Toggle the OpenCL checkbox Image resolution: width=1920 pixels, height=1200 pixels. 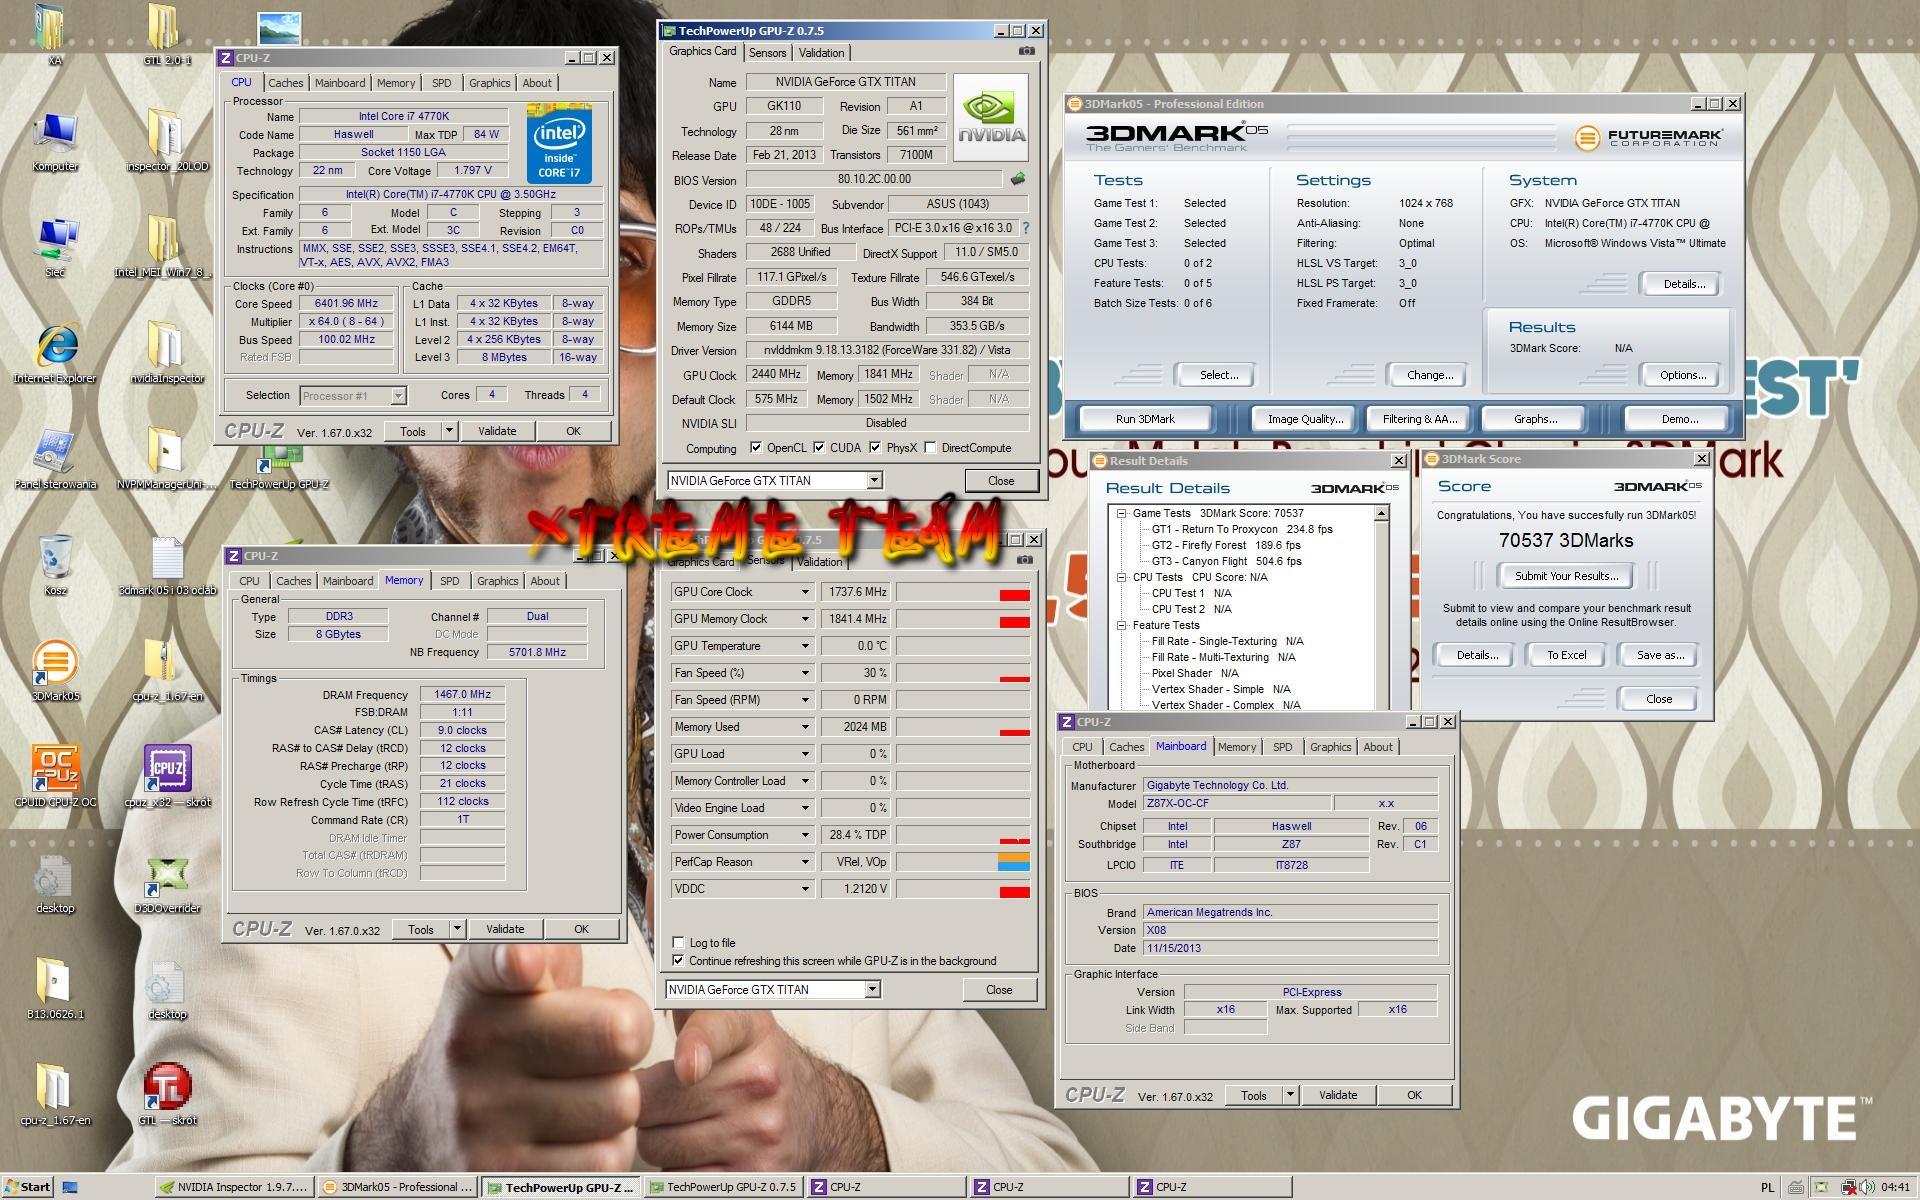pyautogui.click(x=756, y=448)
